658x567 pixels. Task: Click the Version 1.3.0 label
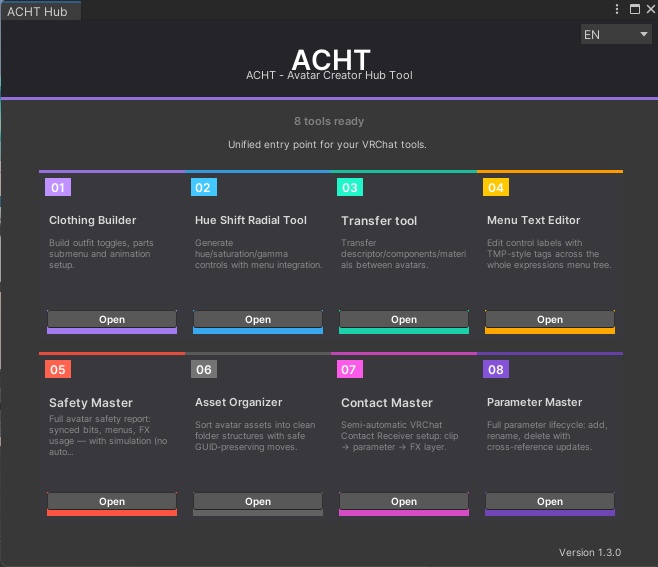point(590,552)
